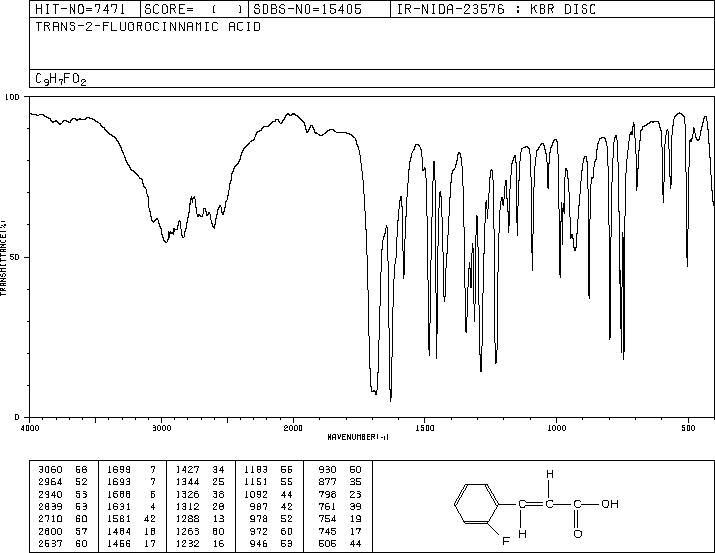Click the OH group in the structure diagram
This screenshot has width=715, height=553.
[x=610, y=504]
